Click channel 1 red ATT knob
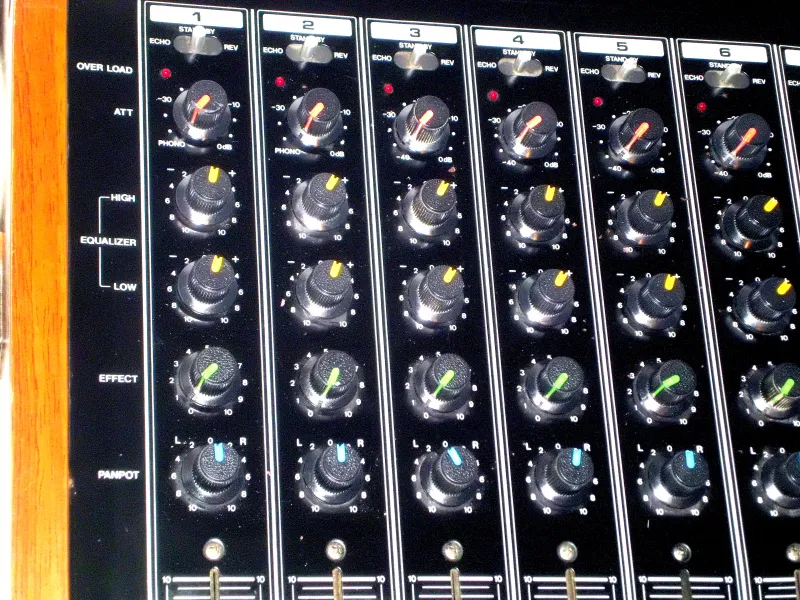The width and height of the screenshot is (800, 600). (204, 109)
